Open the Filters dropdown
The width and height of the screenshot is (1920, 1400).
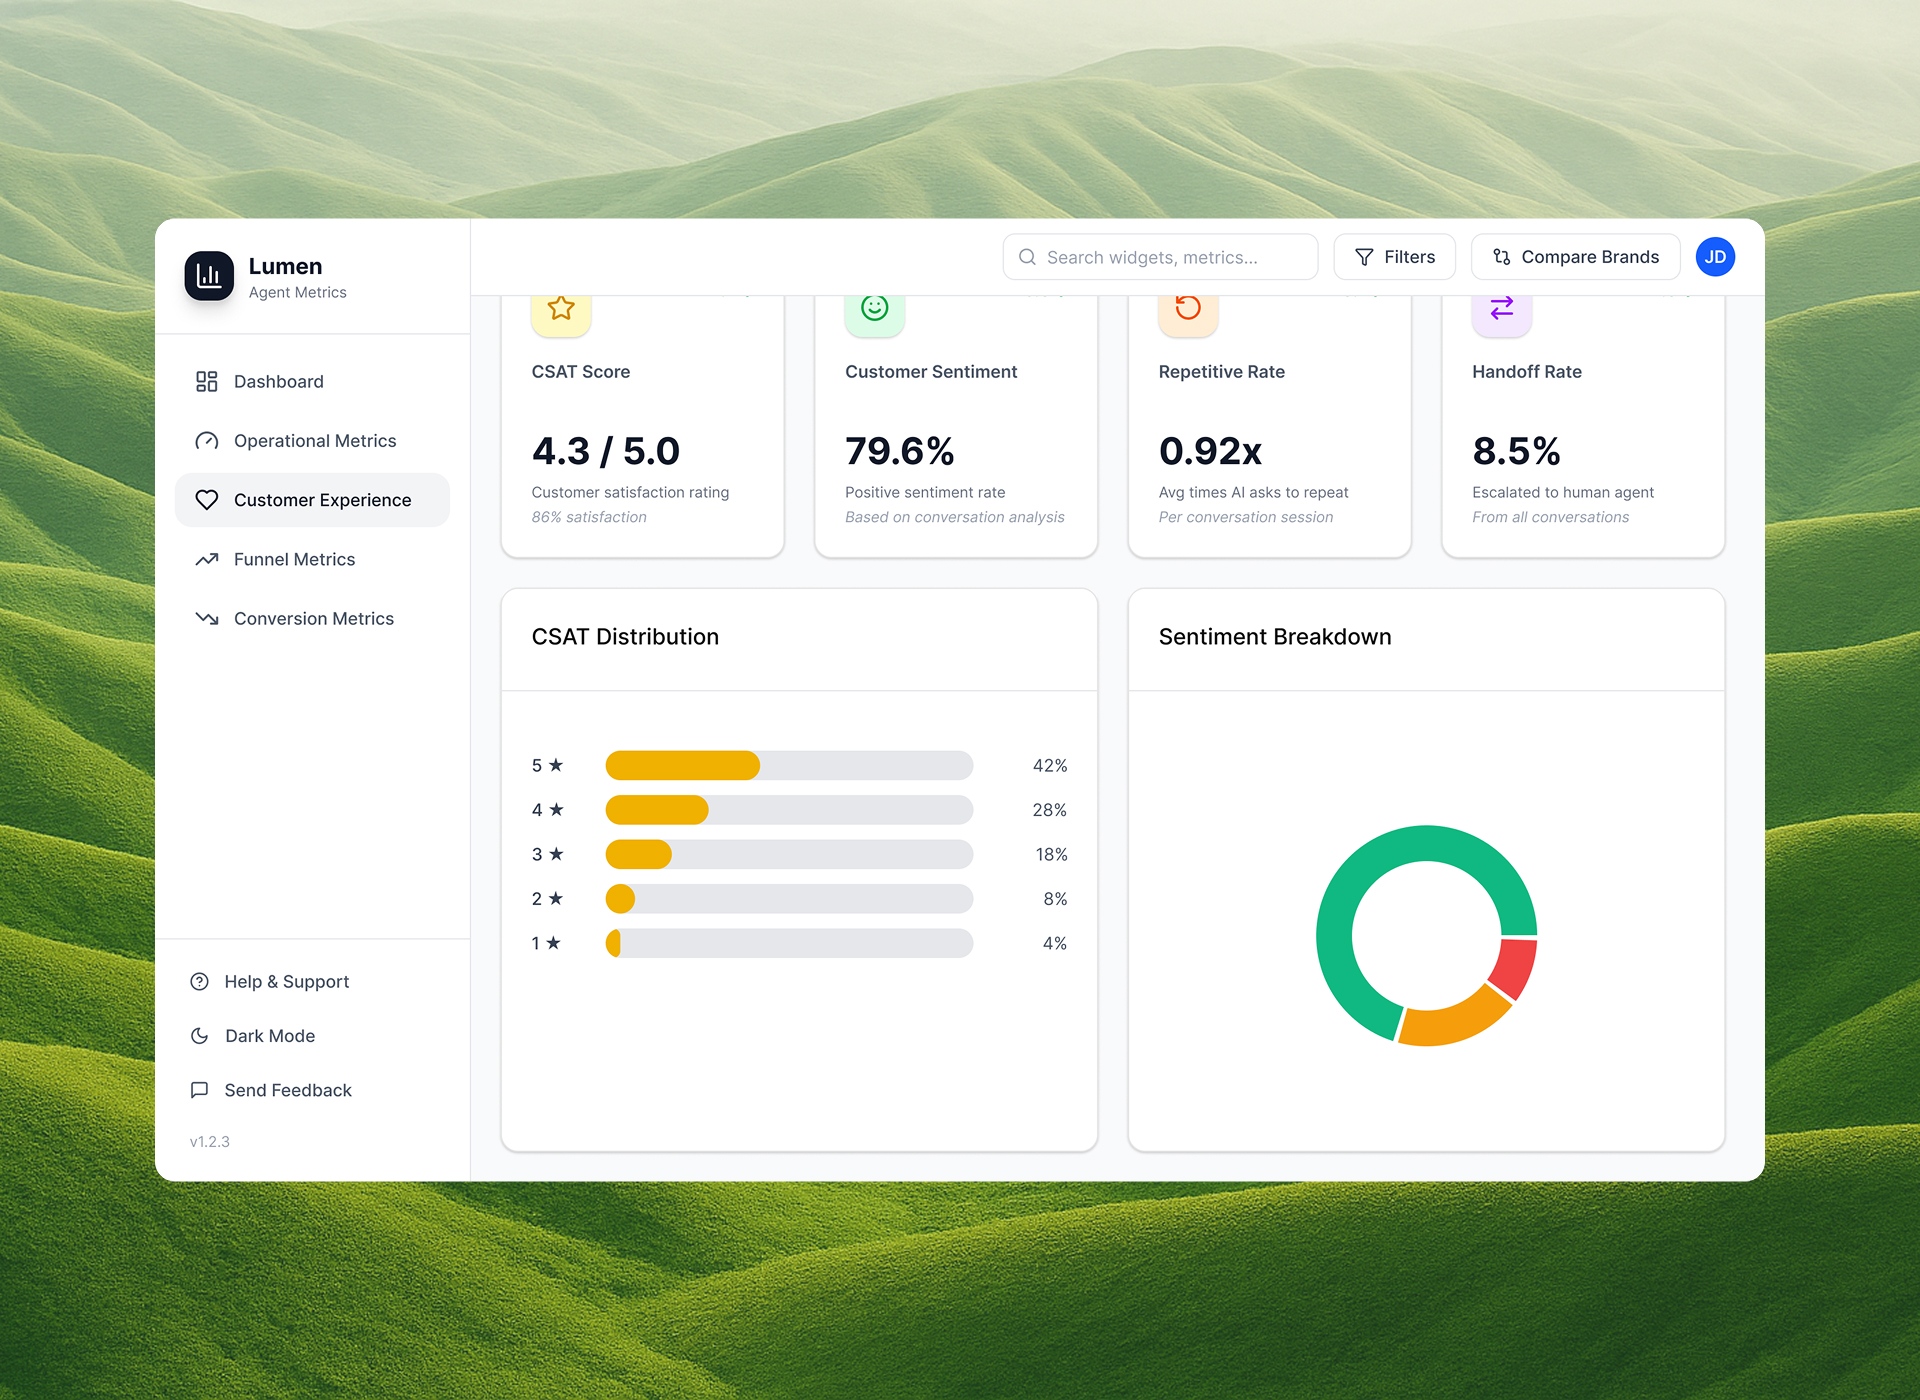(x=1394, y=257)
